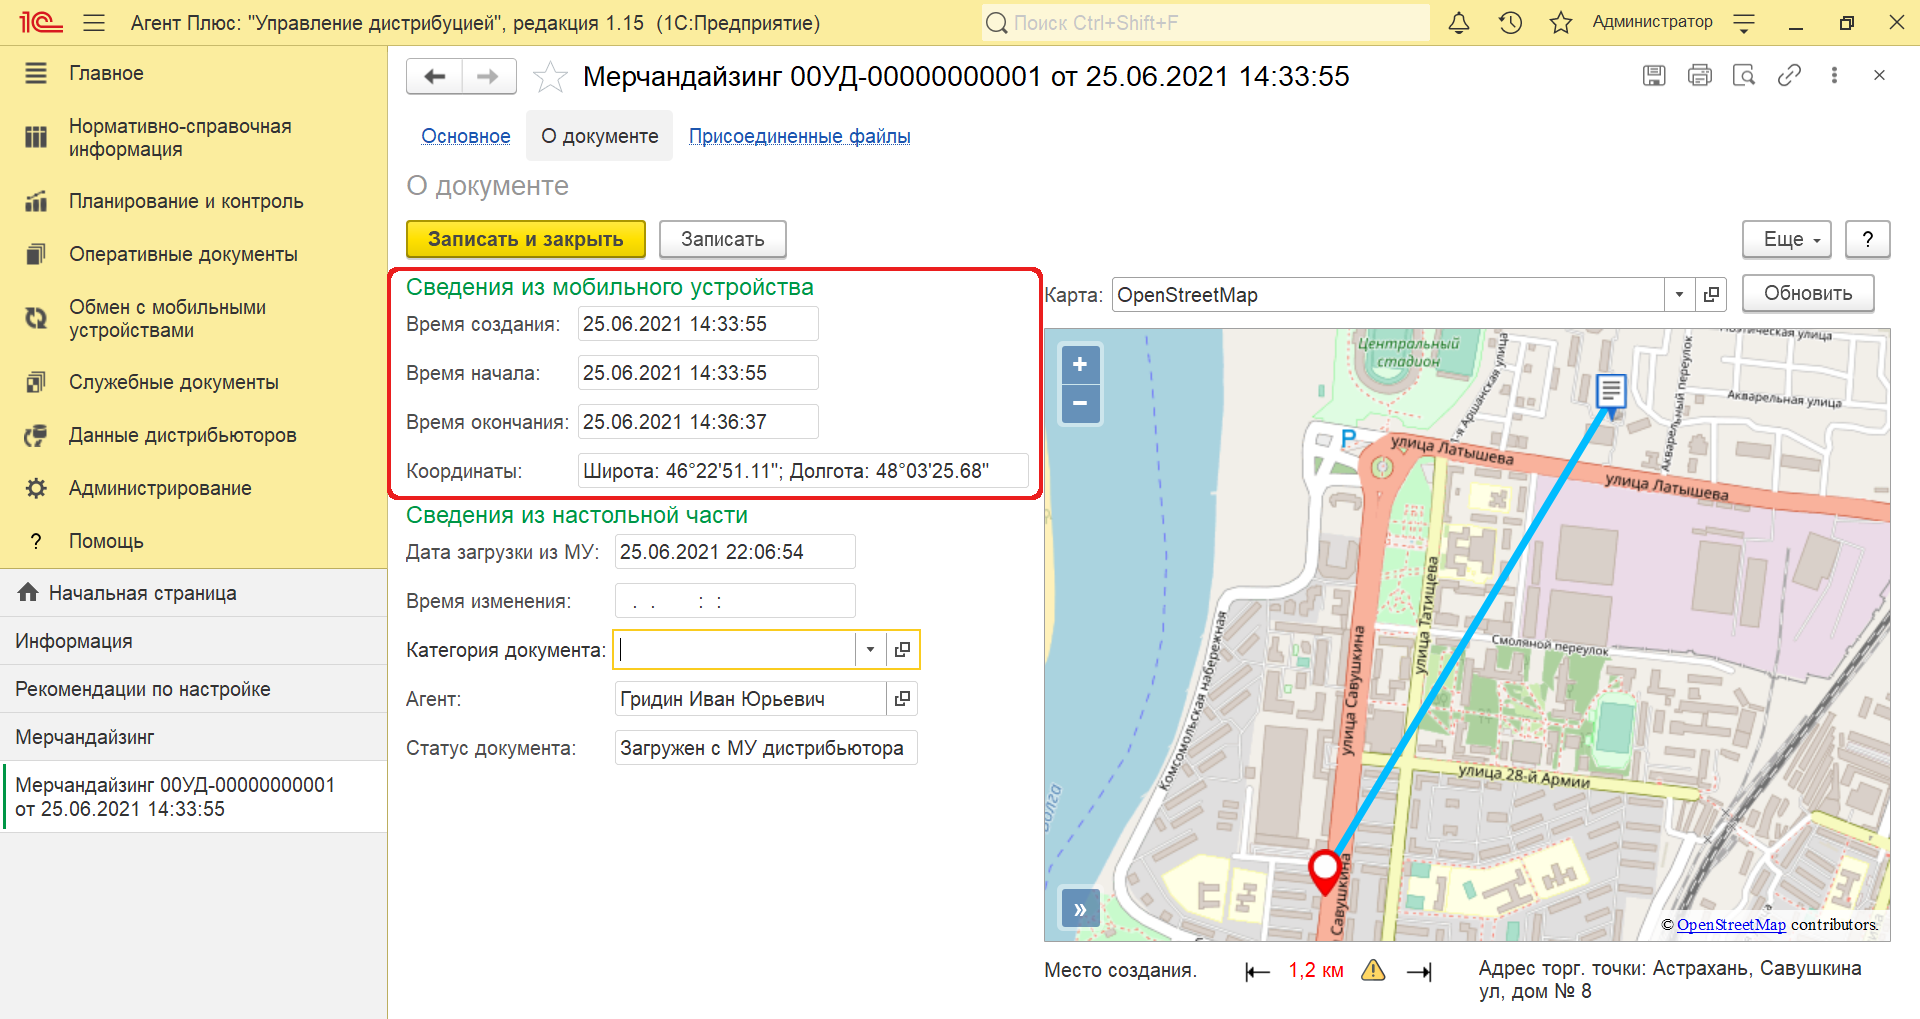Open help with question mark button

point(1867,239)
